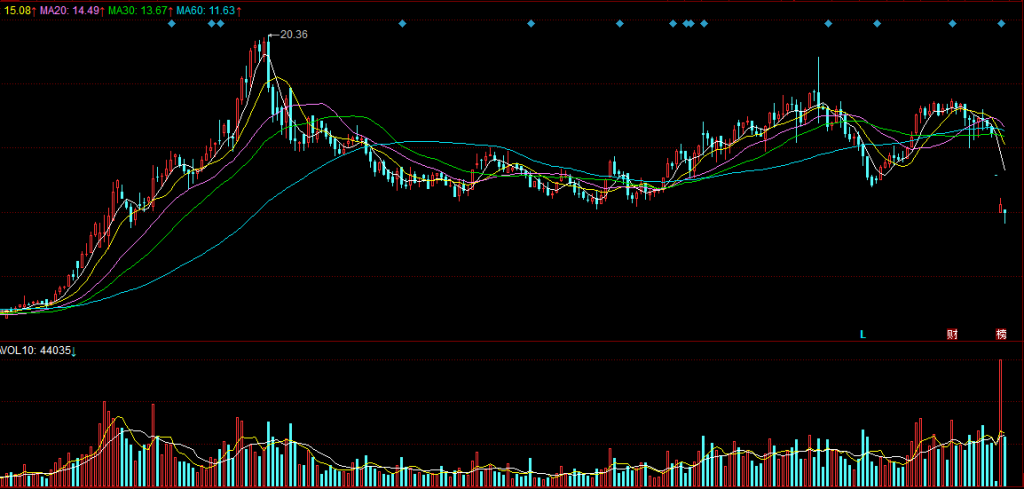Open the cyan L marker on the chart
Screen dimensions: 1024x489
point(862,334)
